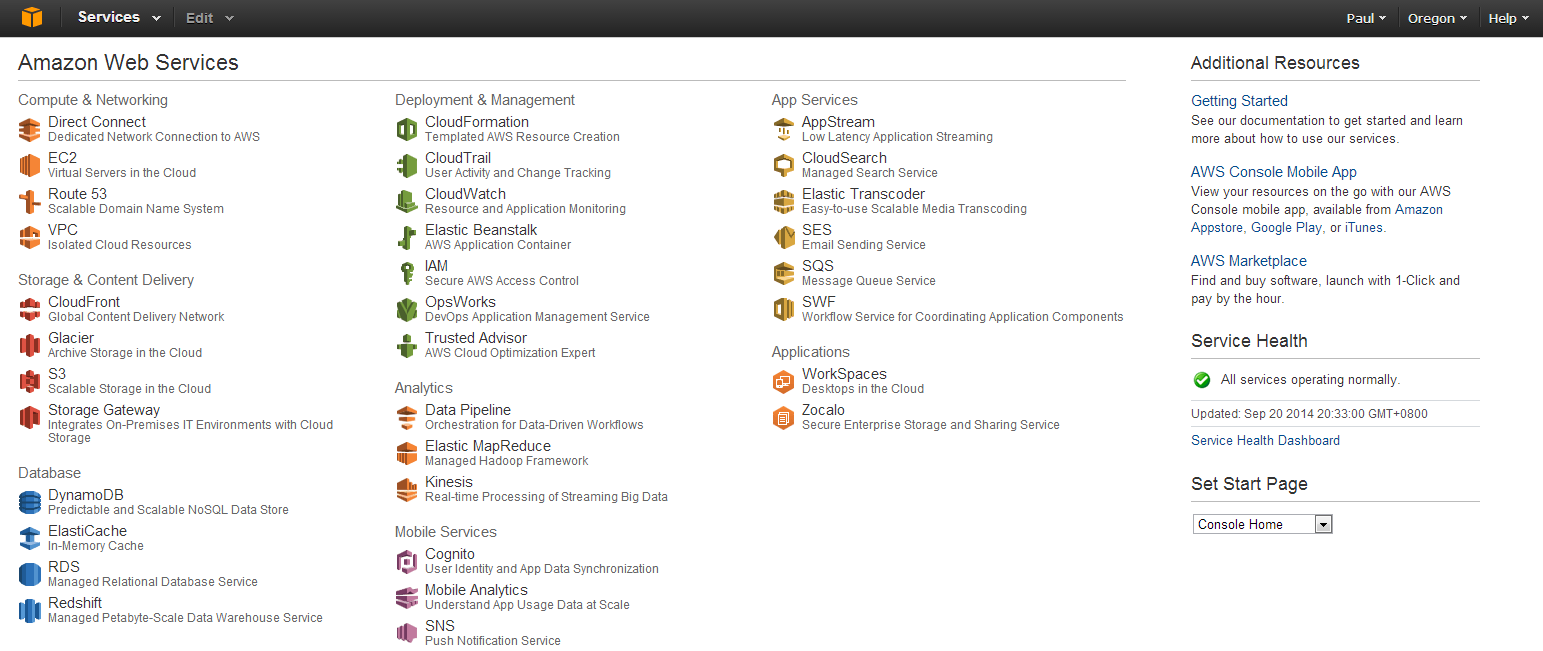This screenshot has height=651, width=1543.
Task: Open the Console Home start page dropdown
Action: click(x=1263, y=524)
